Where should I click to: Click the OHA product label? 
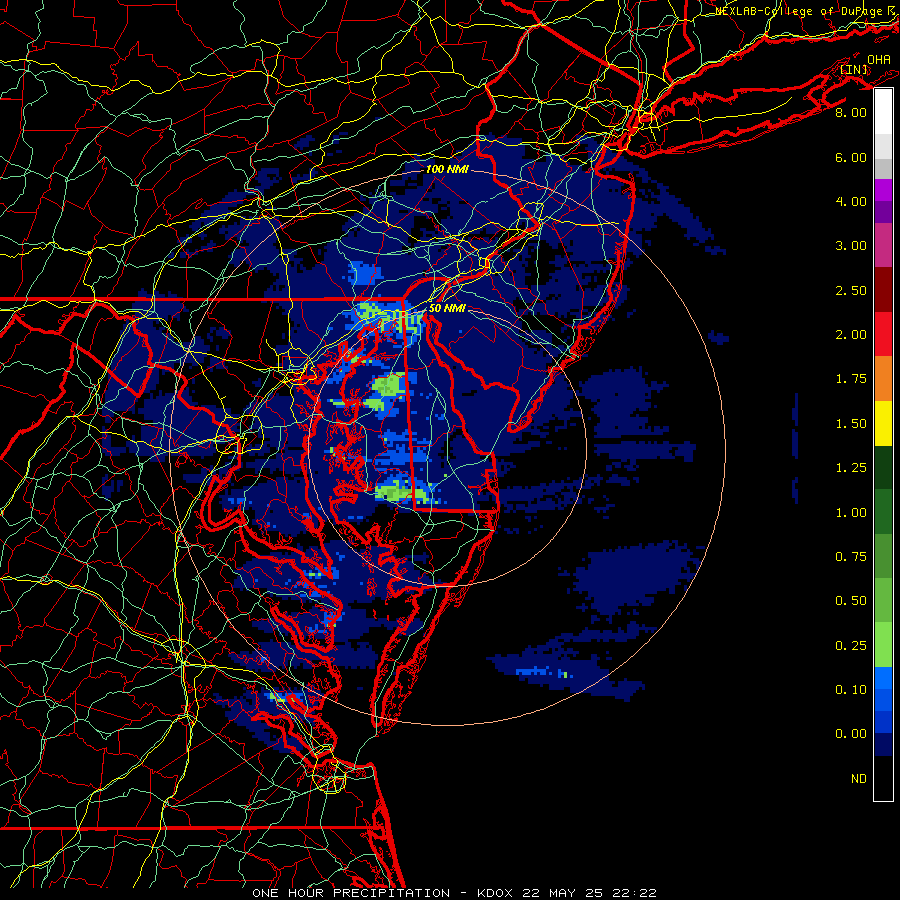[879, 60]
